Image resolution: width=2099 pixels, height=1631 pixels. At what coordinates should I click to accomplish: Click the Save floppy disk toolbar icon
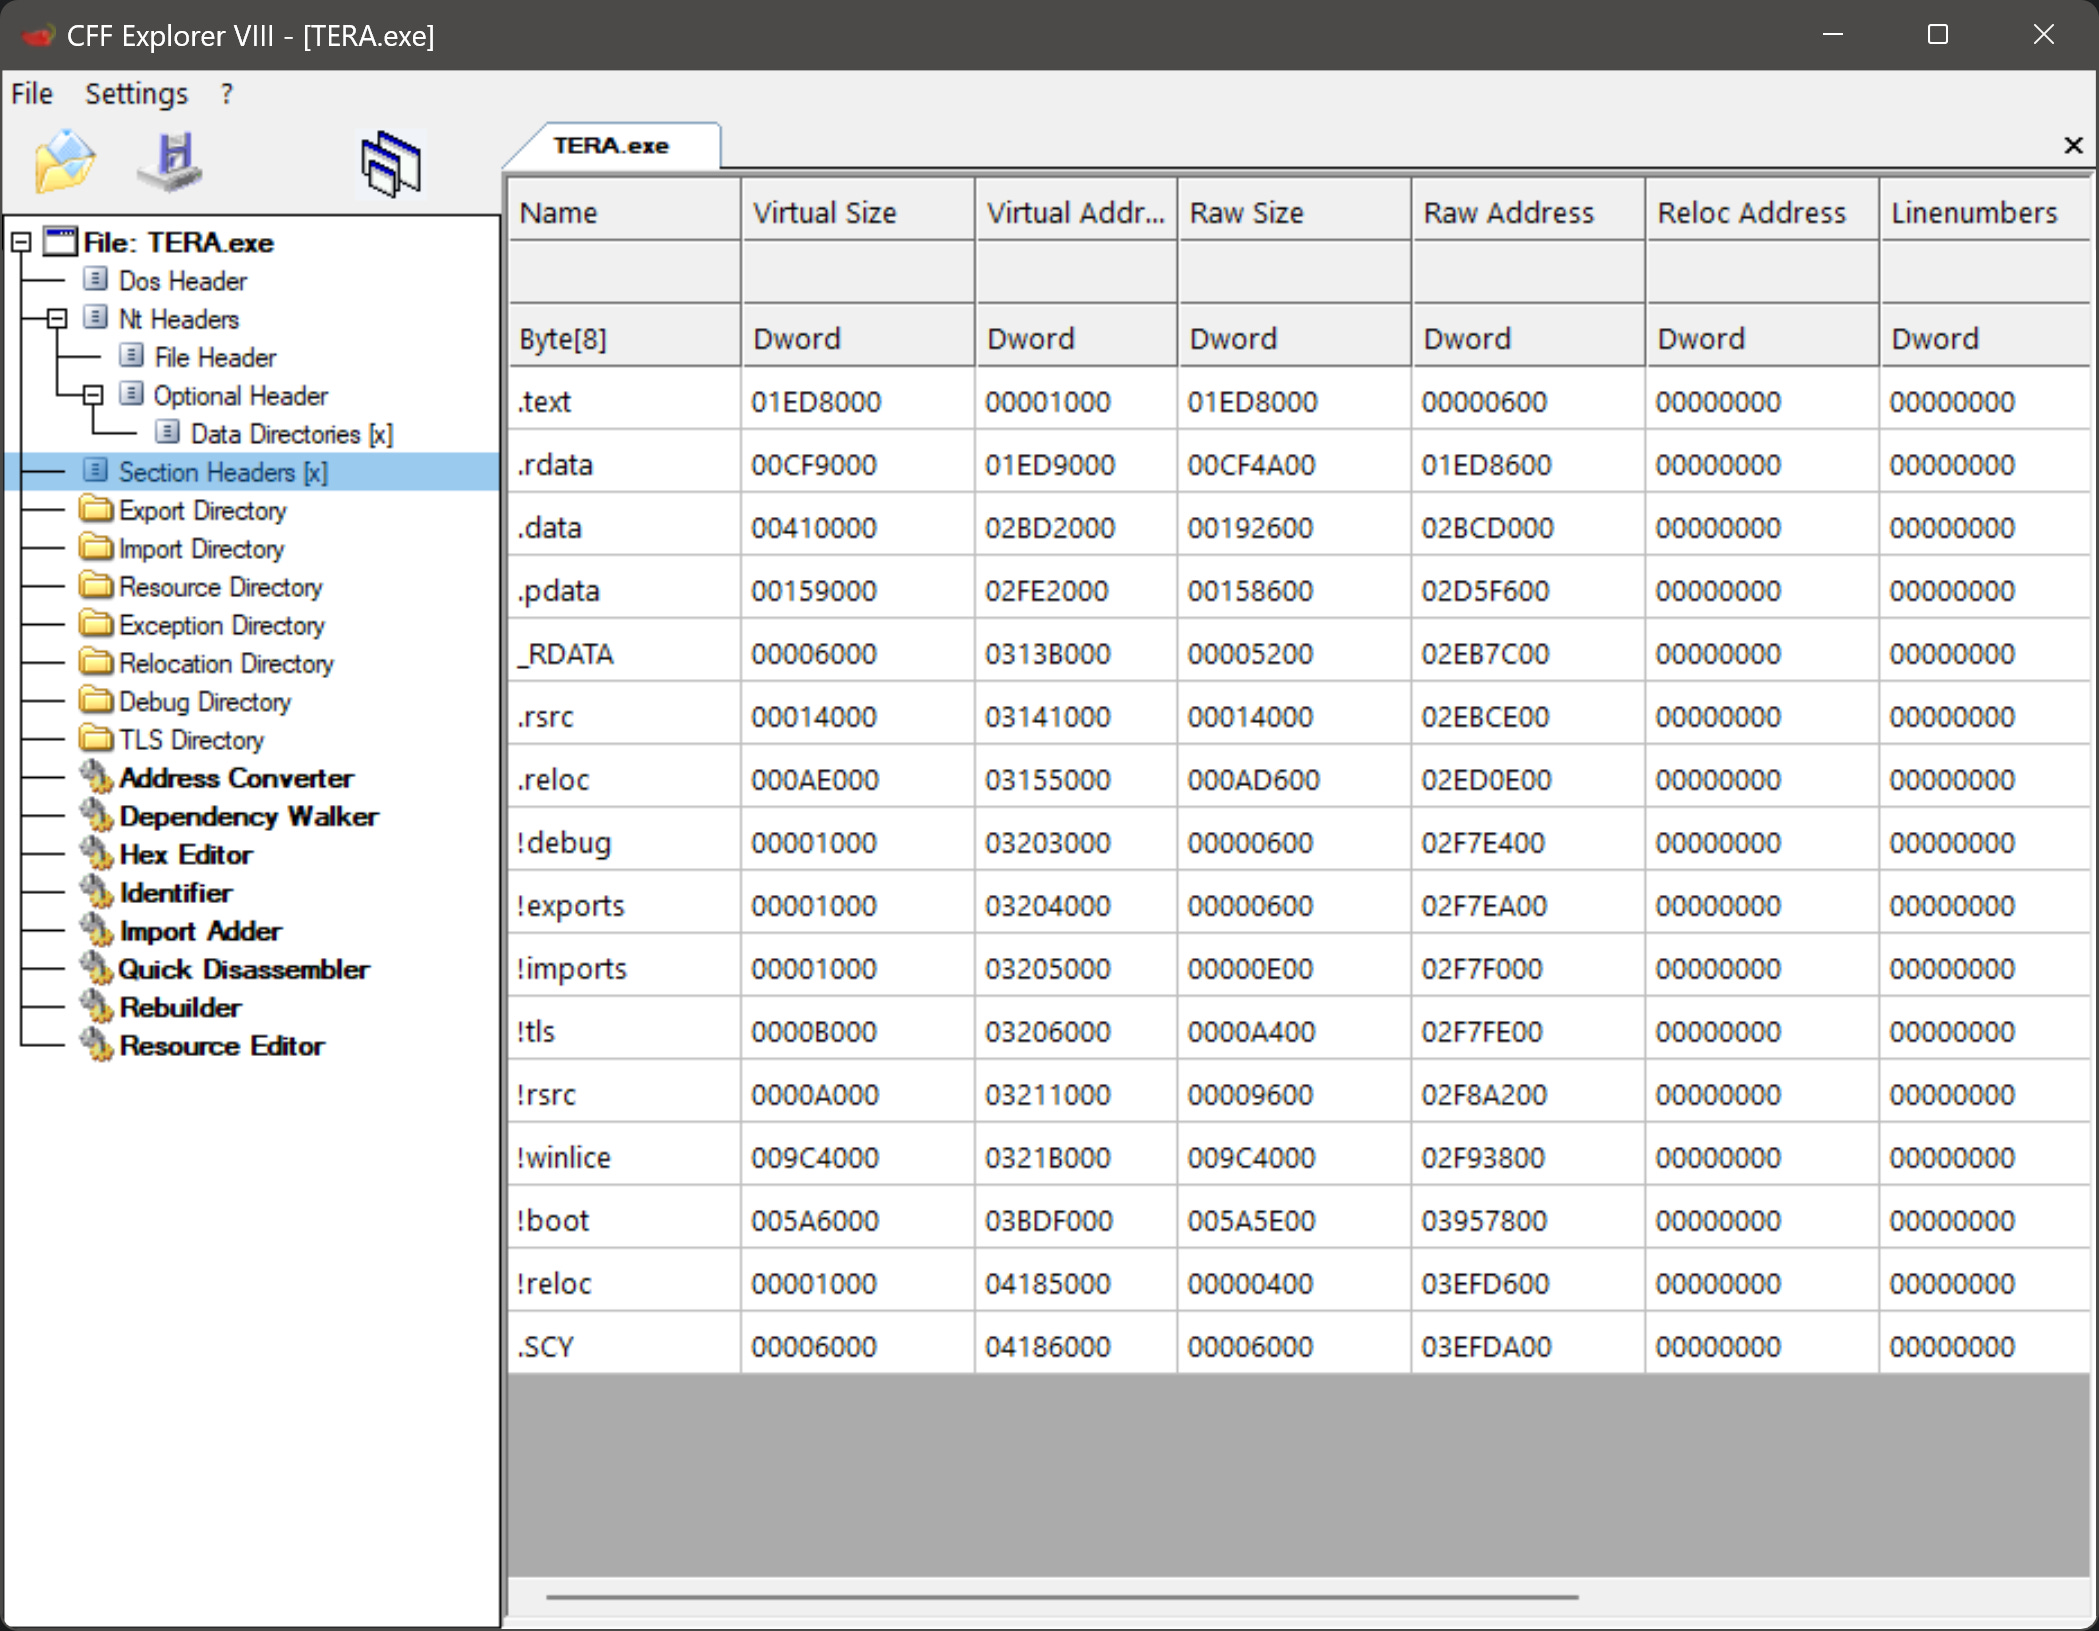[171, 161]
